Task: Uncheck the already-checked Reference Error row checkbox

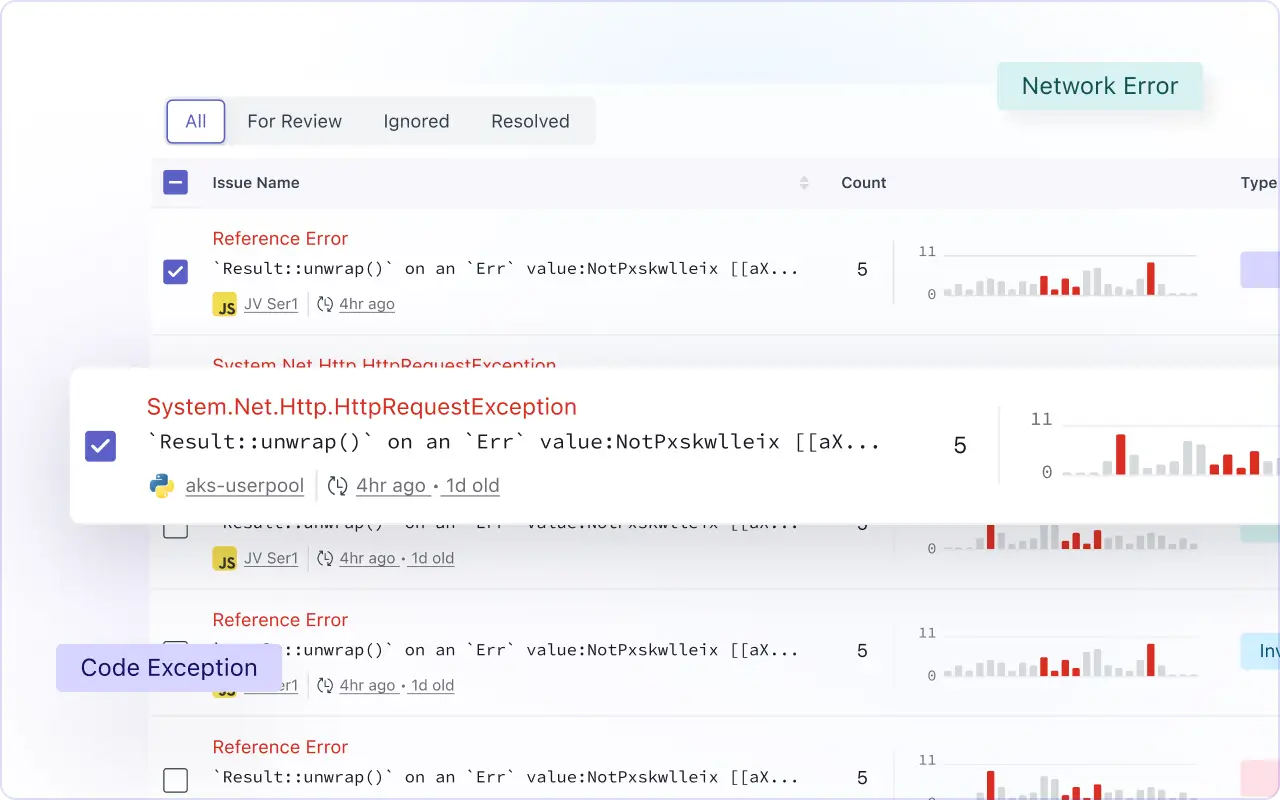Action: coord(176,272)
